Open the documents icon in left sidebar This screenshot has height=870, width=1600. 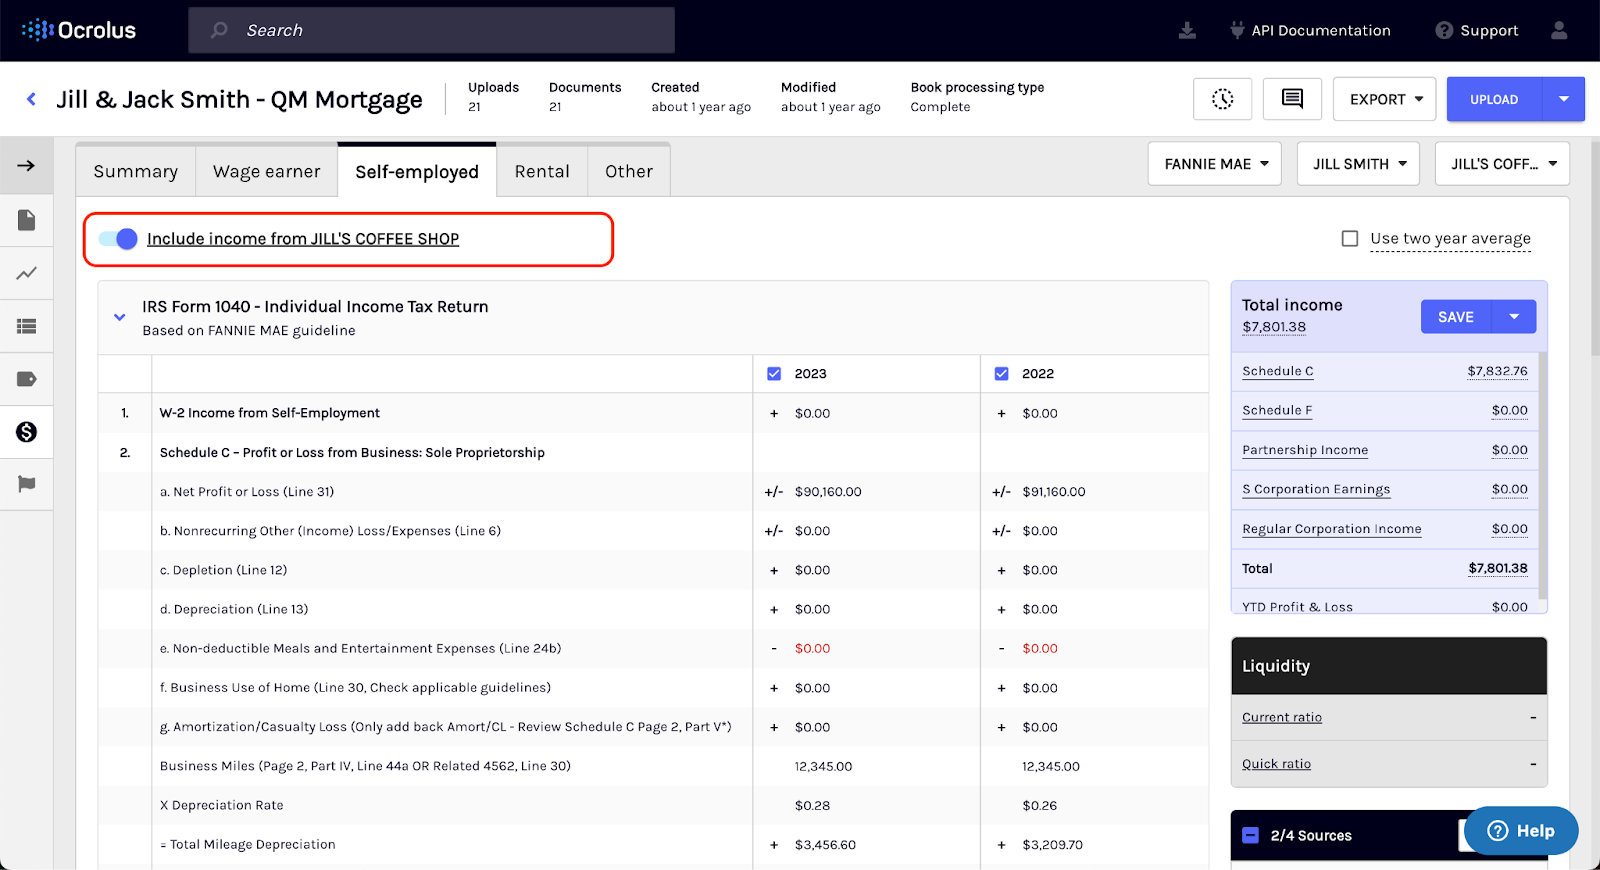pos(27,220)
